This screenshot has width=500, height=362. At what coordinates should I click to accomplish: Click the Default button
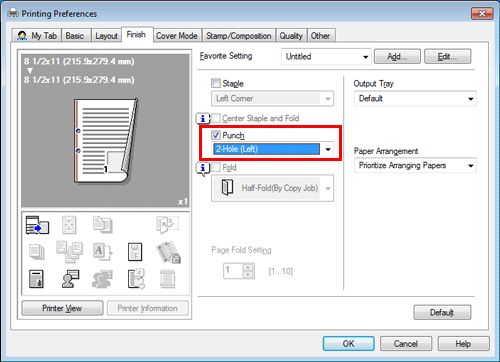tap(442, 313)
